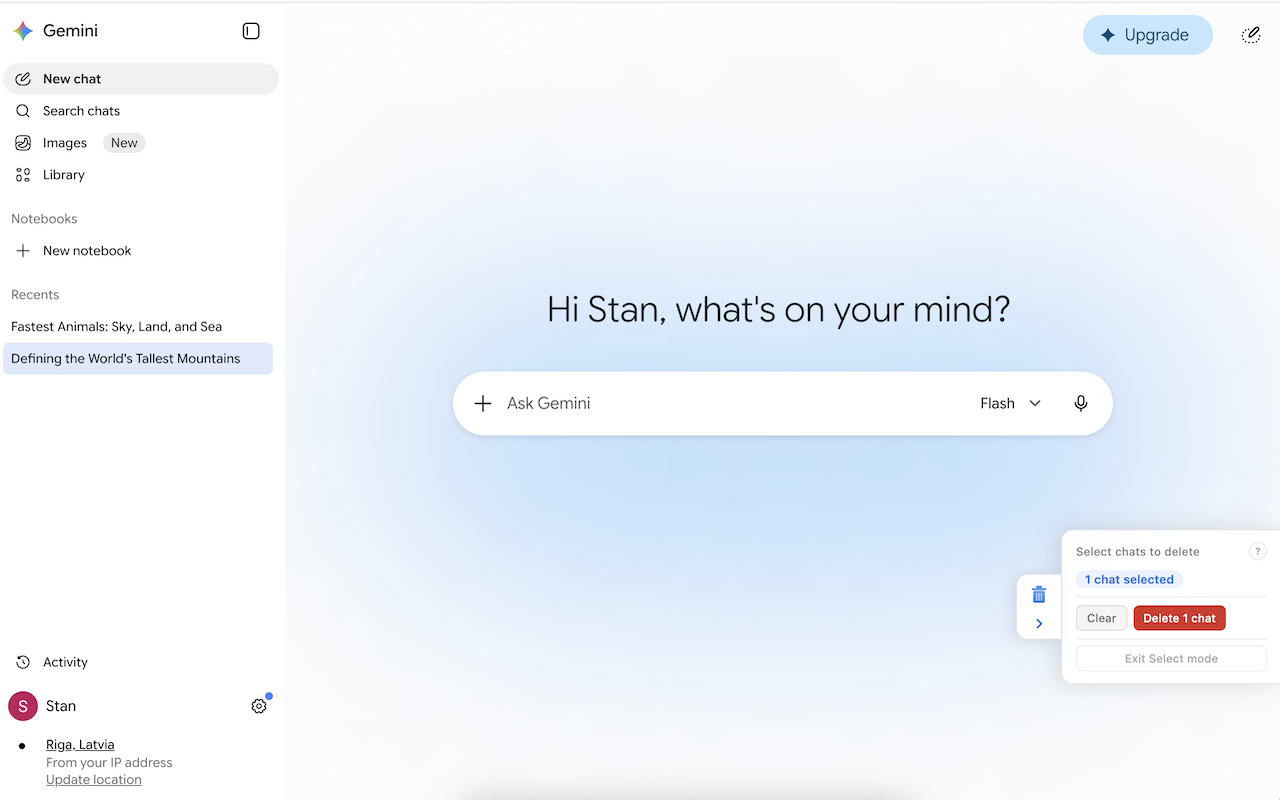
Task: Click the Gemini logo star icon
Action: [x=23, y=31]
